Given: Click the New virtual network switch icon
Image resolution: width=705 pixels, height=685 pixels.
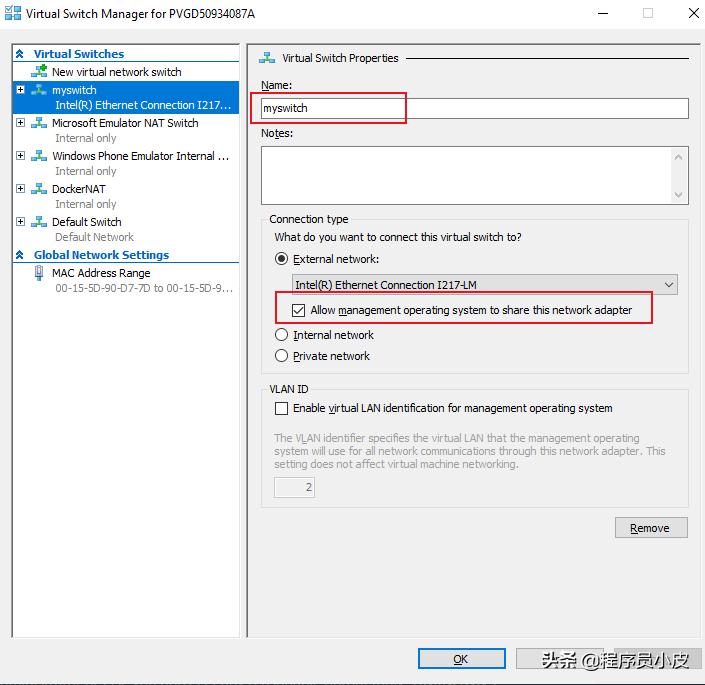Looking at the screenshot, I should click(39, 71).
